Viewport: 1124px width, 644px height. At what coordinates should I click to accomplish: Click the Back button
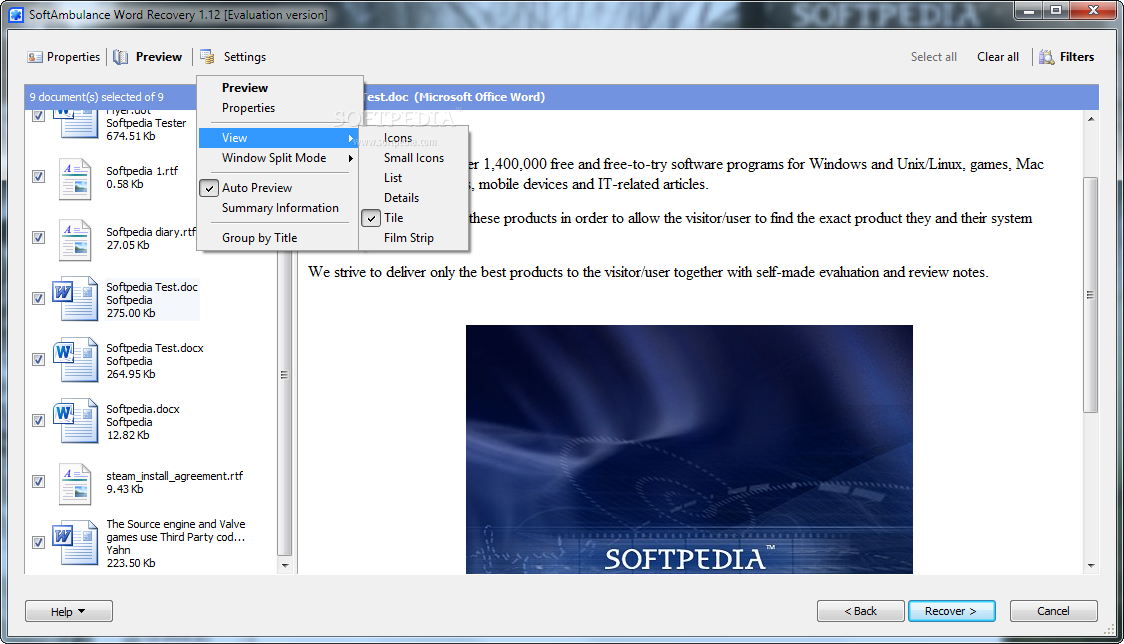860,611
